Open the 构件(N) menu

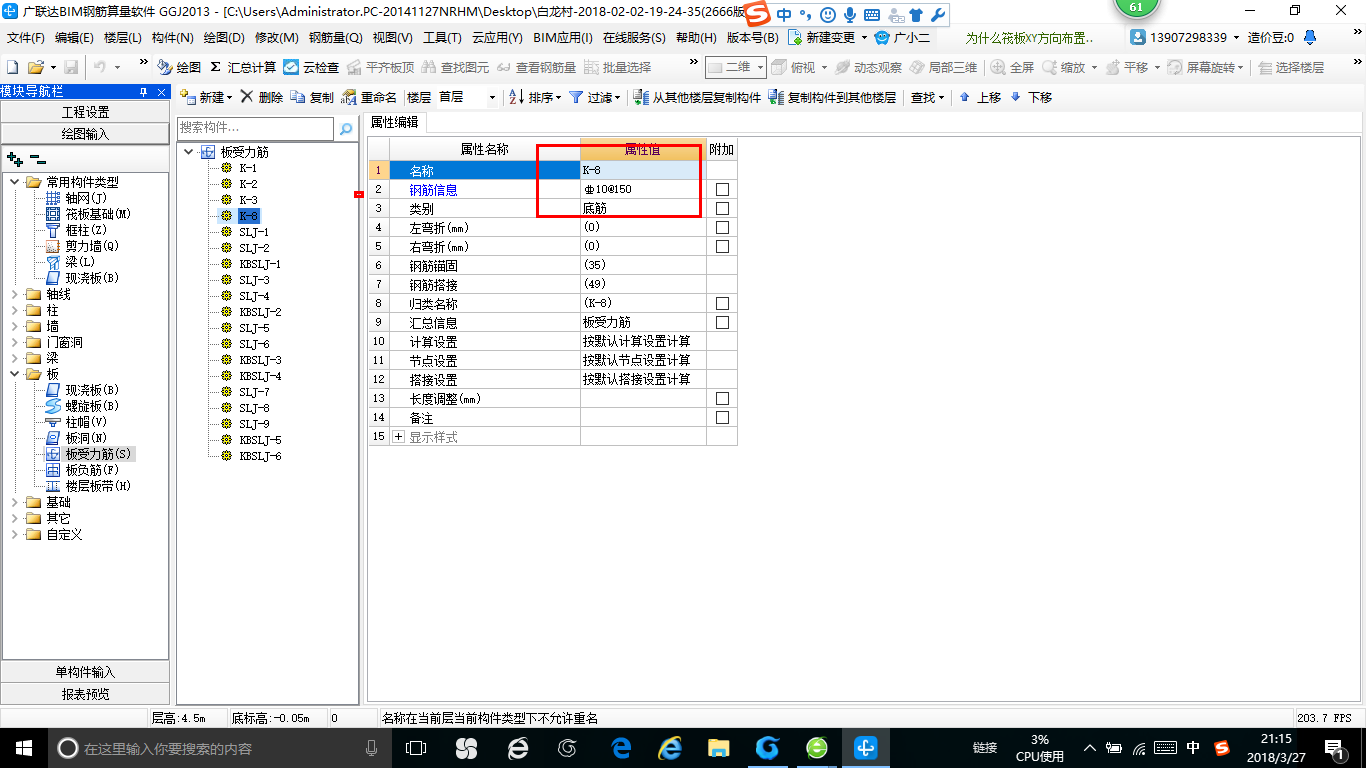tap(172, 38)
